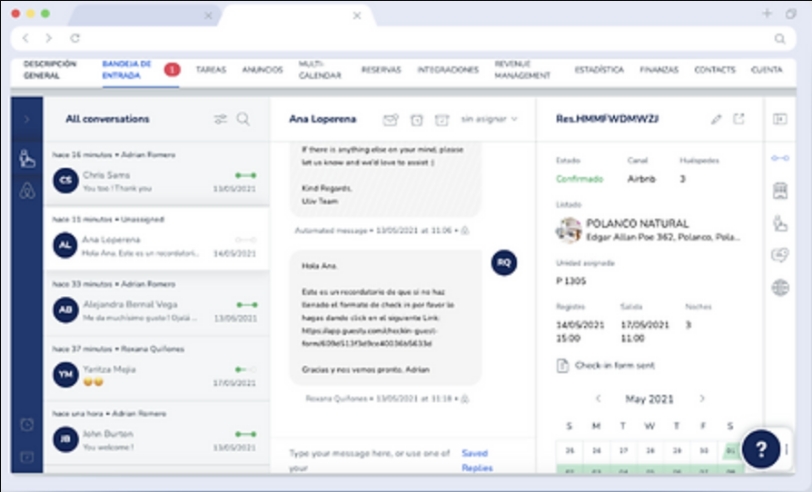Open the Multi-Calendar tab
Image resolution: width=812 pixels, height=492 pixels.
pyautogui.click(x=320, y=70)
